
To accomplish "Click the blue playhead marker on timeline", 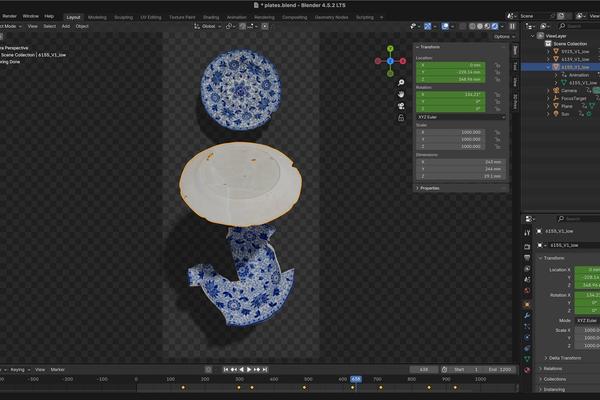I will tap(356, 379).
